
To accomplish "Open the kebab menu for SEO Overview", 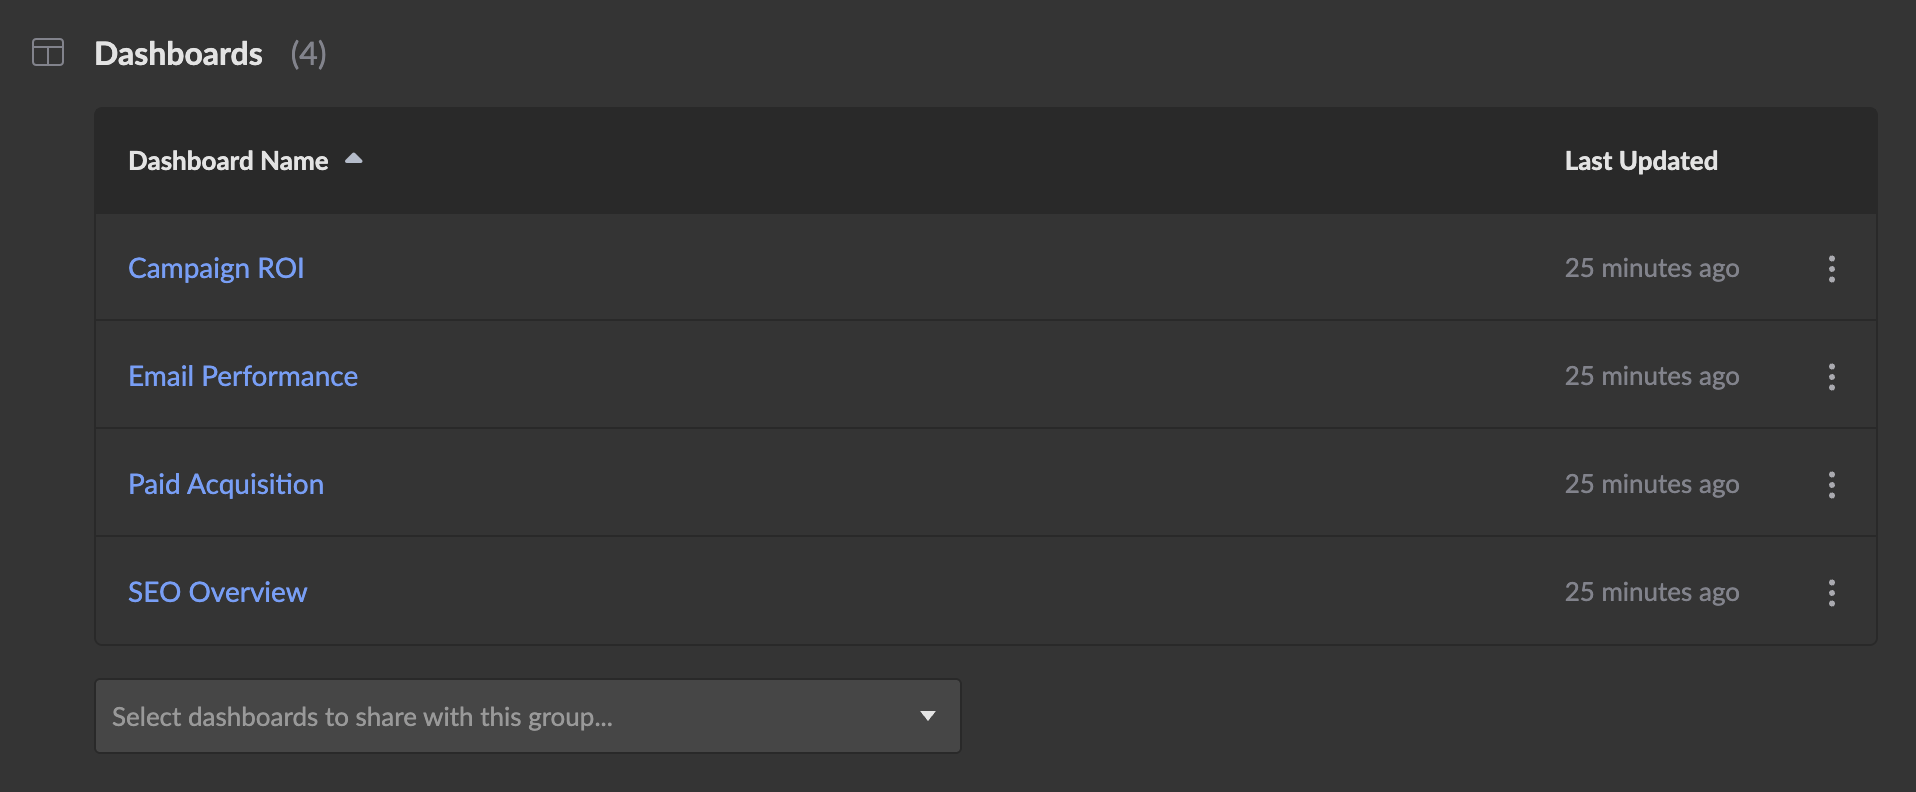I will (1831, 593).
